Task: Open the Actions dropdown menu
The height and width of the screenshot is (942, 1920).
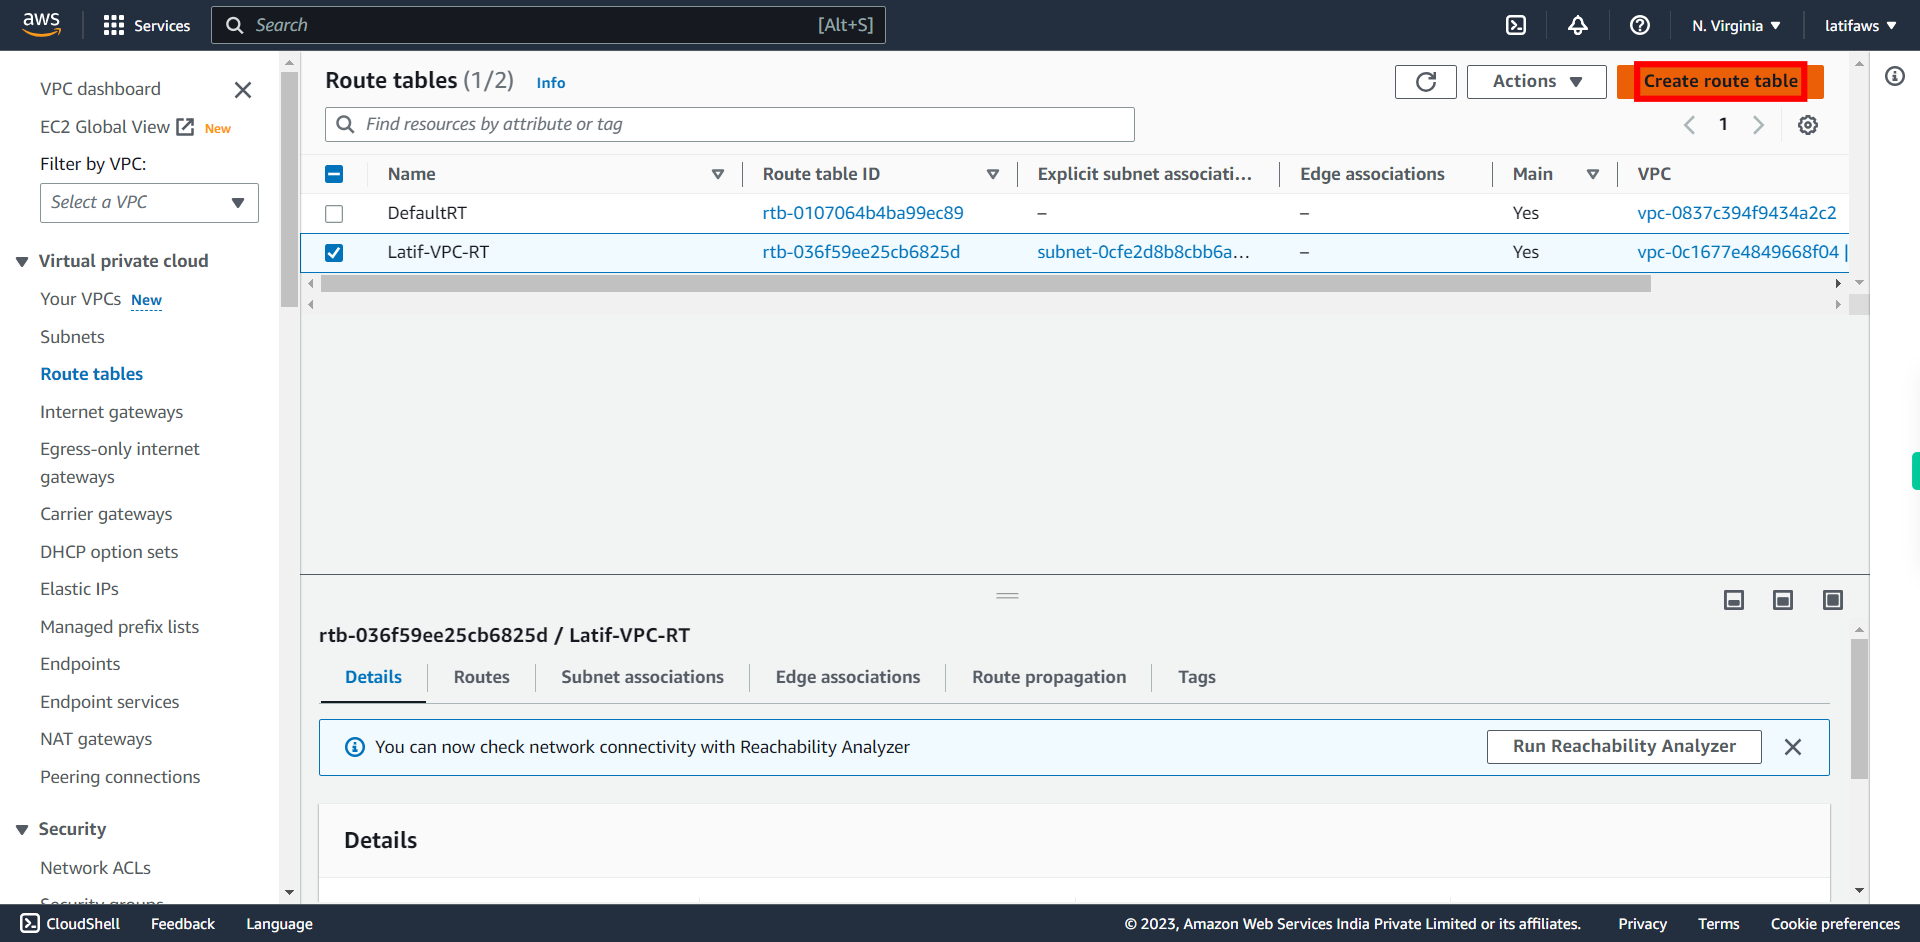Action: pos(1536,82)
